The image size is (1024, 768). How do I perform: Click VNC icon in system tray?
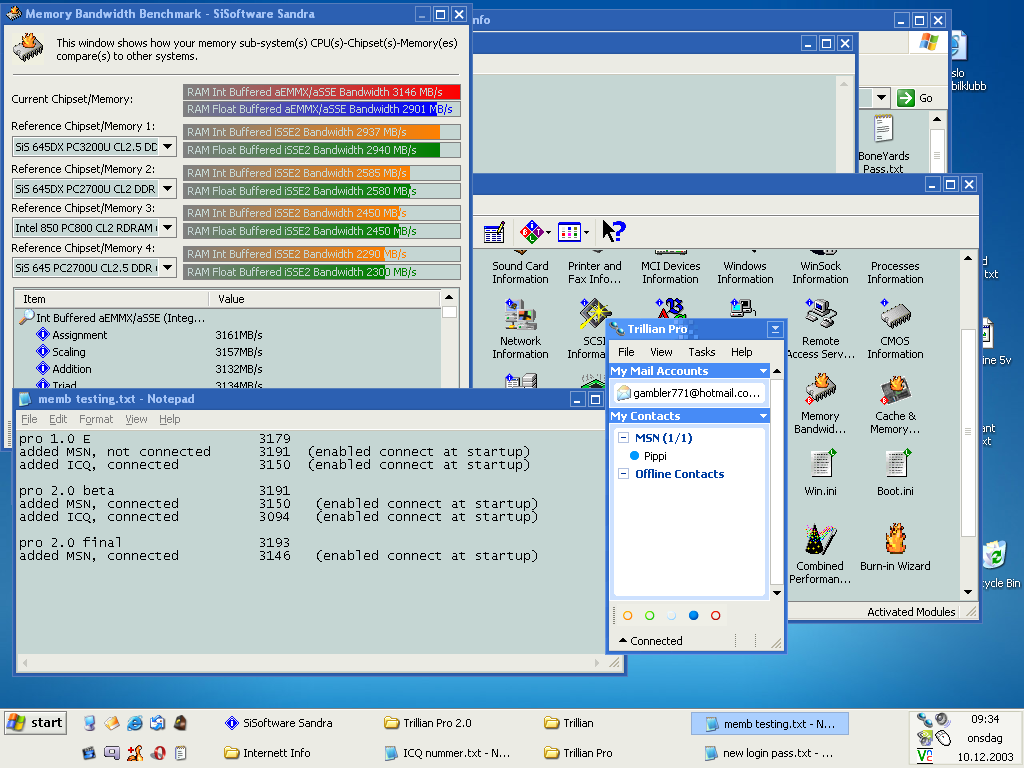point(925,756)
